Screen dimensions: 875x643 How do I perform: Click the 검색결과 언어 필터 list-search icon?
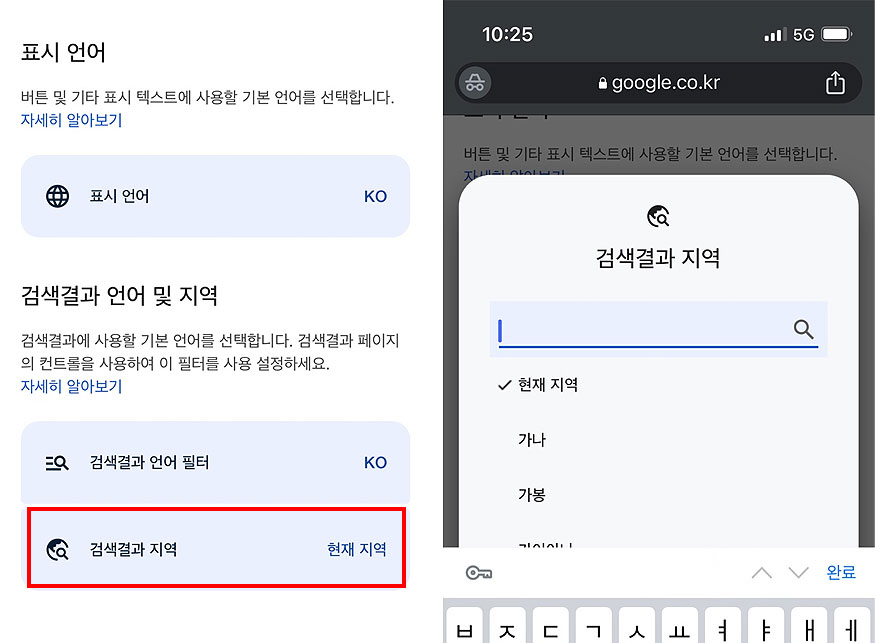57,463
